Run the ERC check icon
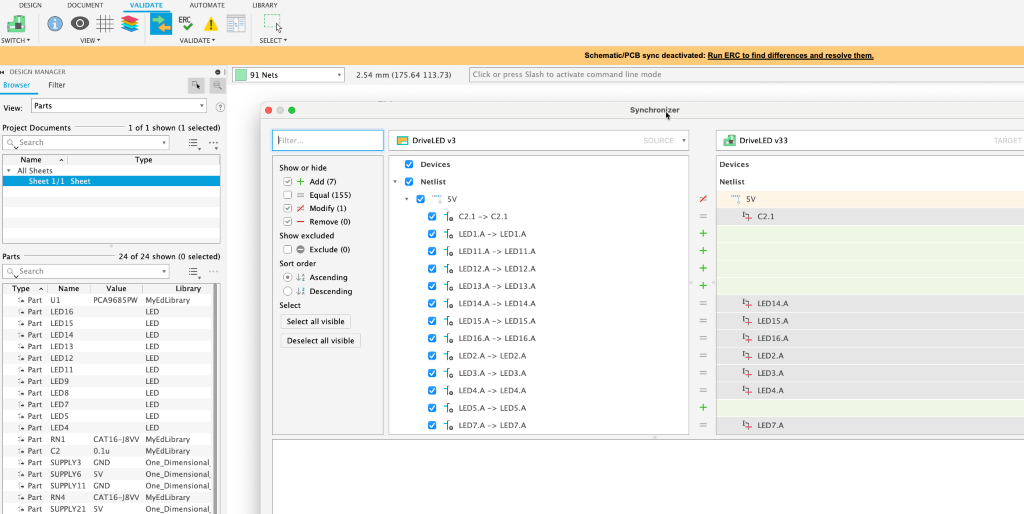The width and height of the screenshot is (1024, 514). (186, 23)
